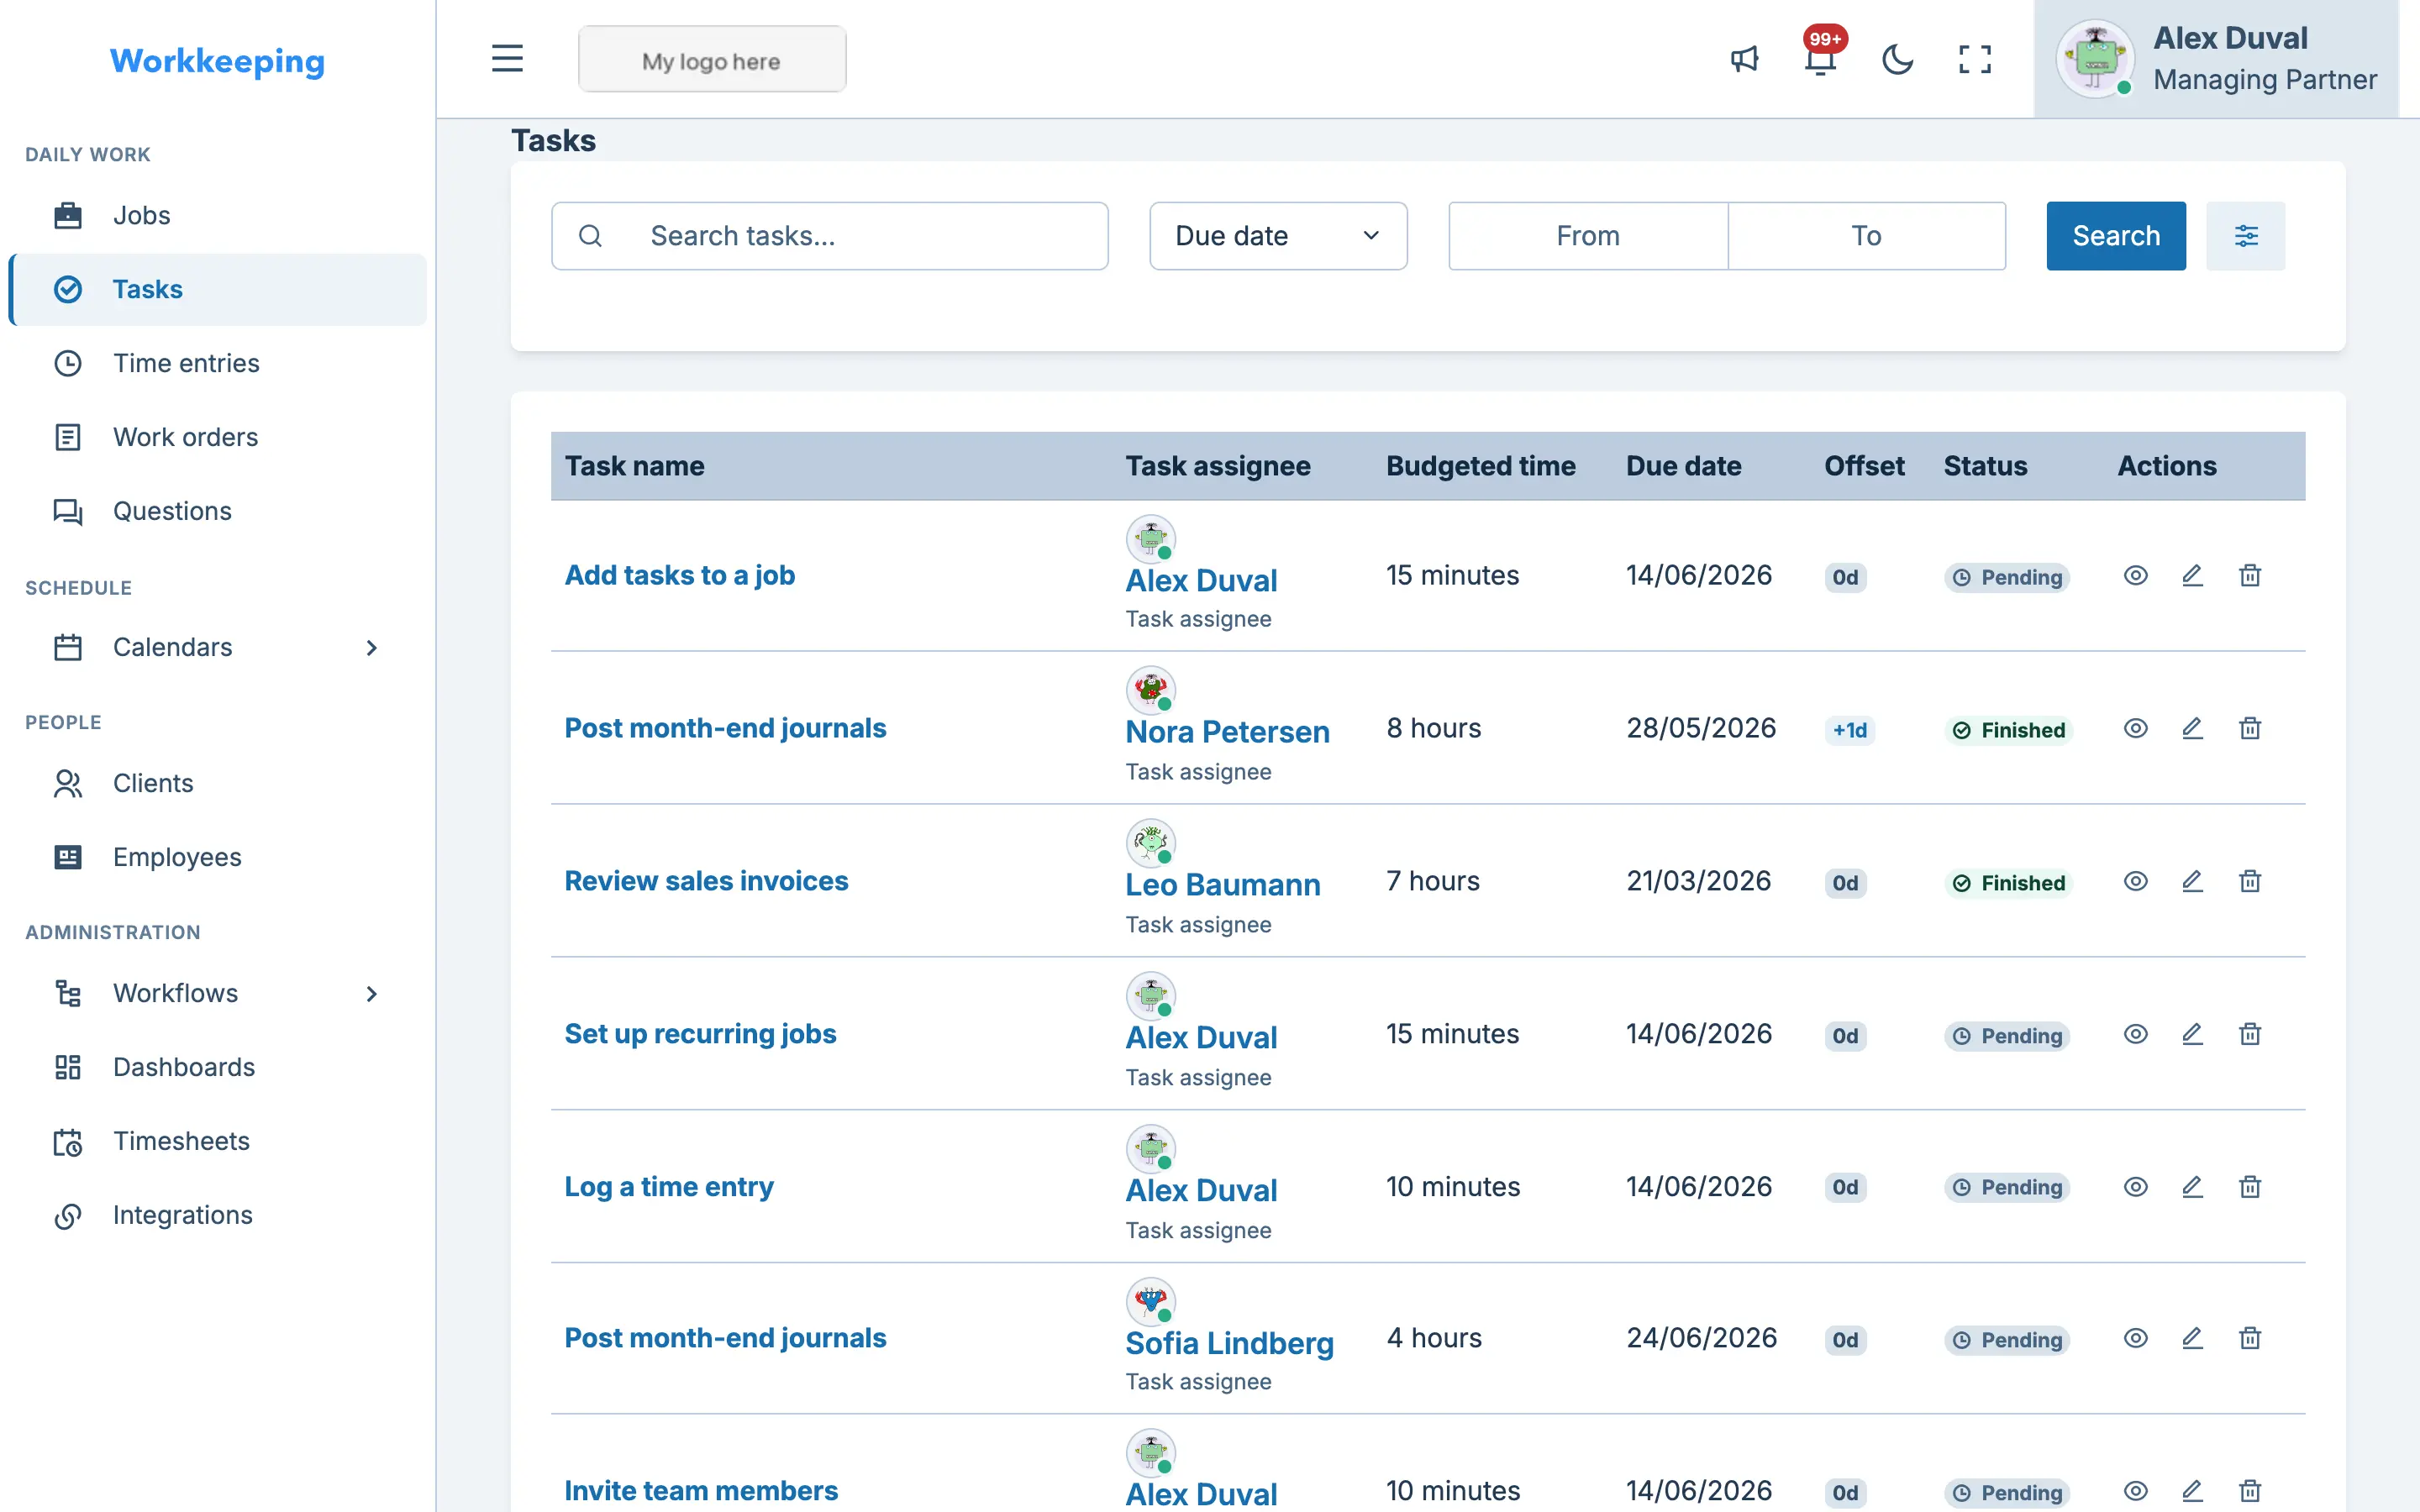Screen dimensions: 2420x1512
Task: Open Jobs in sidebar
Action: (217, 215)
